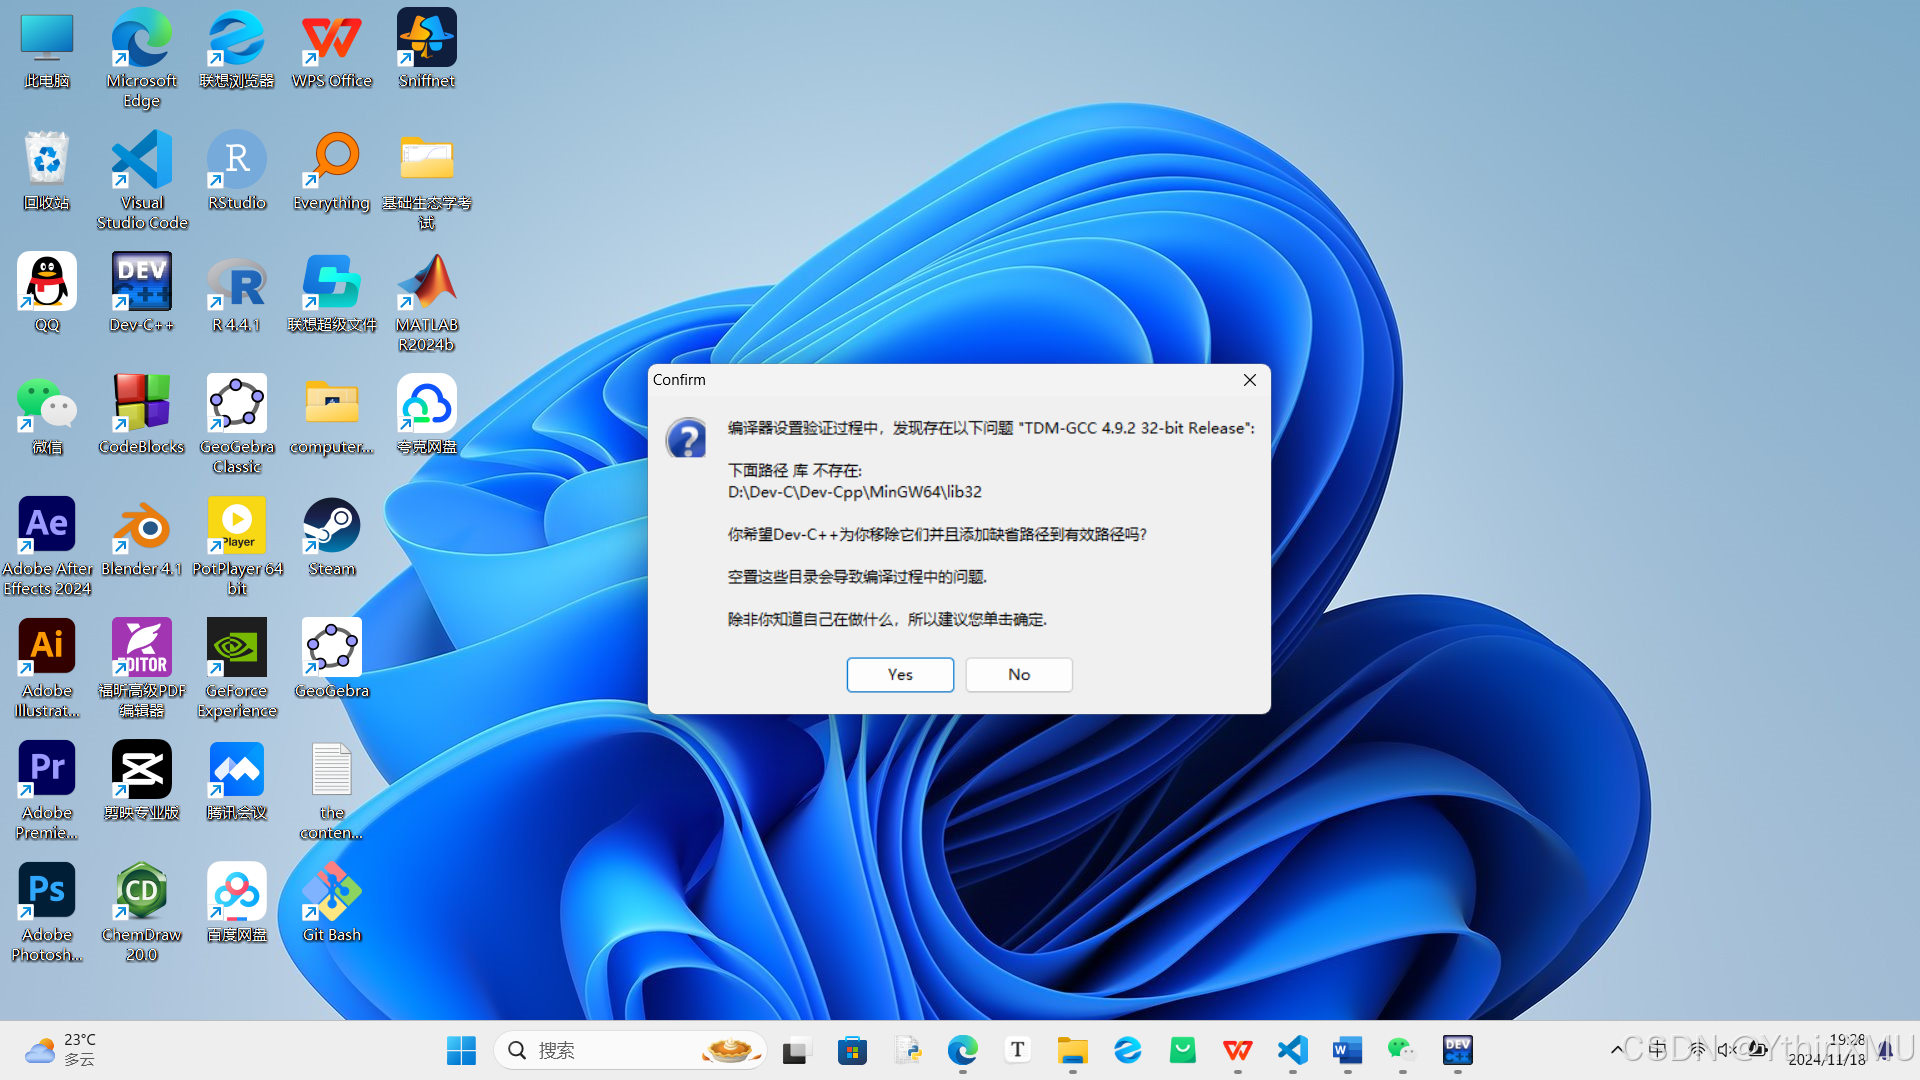Click Yes in the Confirm dialog

(899, 674)
